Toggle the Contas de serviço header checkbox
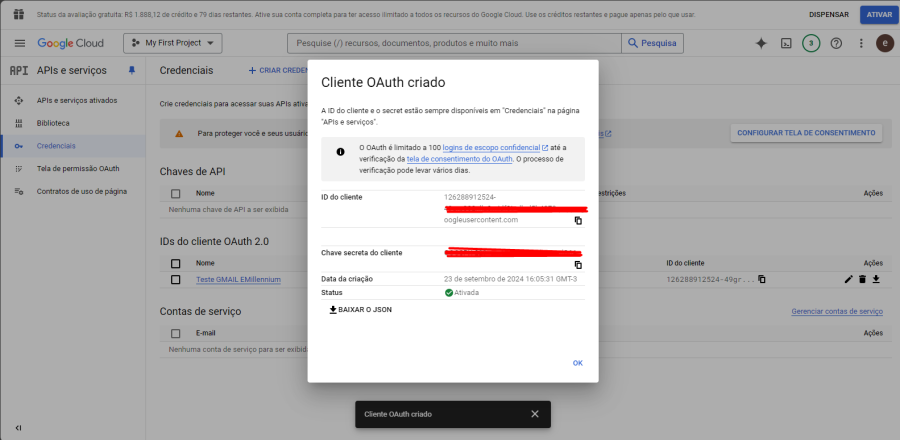This screenshot has width=900, height=440. (x=176, y=333)
